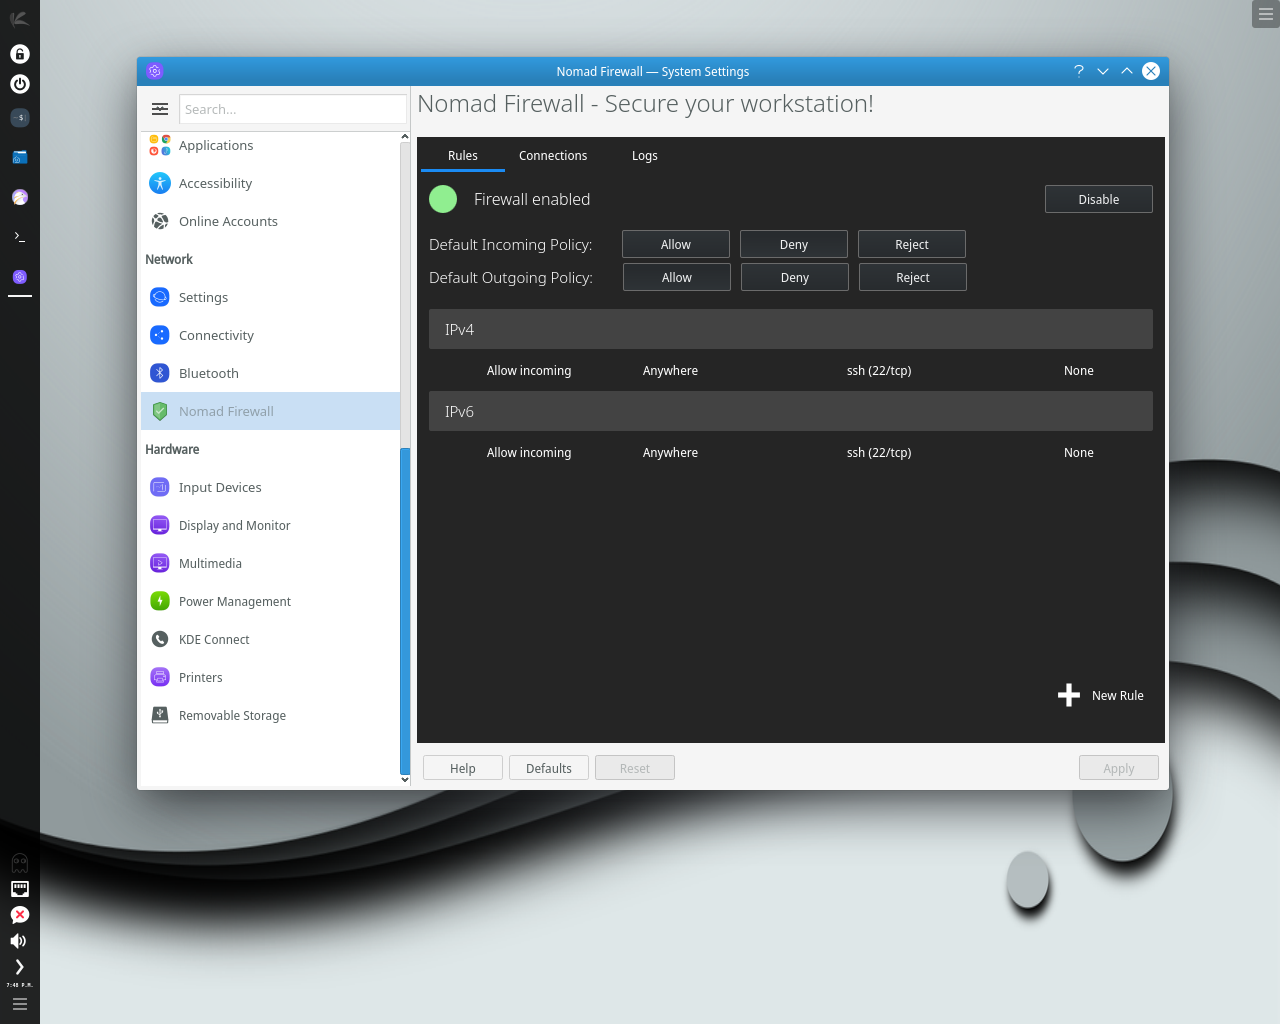Click the Disable firewall button
The image size is (1280, 1024).
[x=1099, y=199]
